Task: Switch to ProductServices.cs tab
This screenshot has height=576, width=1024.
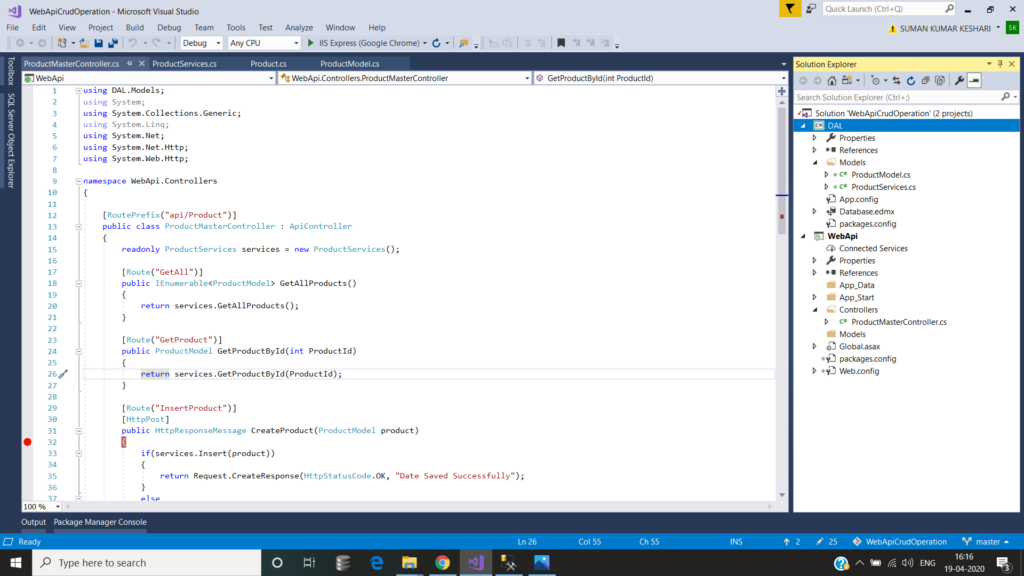Action: [184, 64]
